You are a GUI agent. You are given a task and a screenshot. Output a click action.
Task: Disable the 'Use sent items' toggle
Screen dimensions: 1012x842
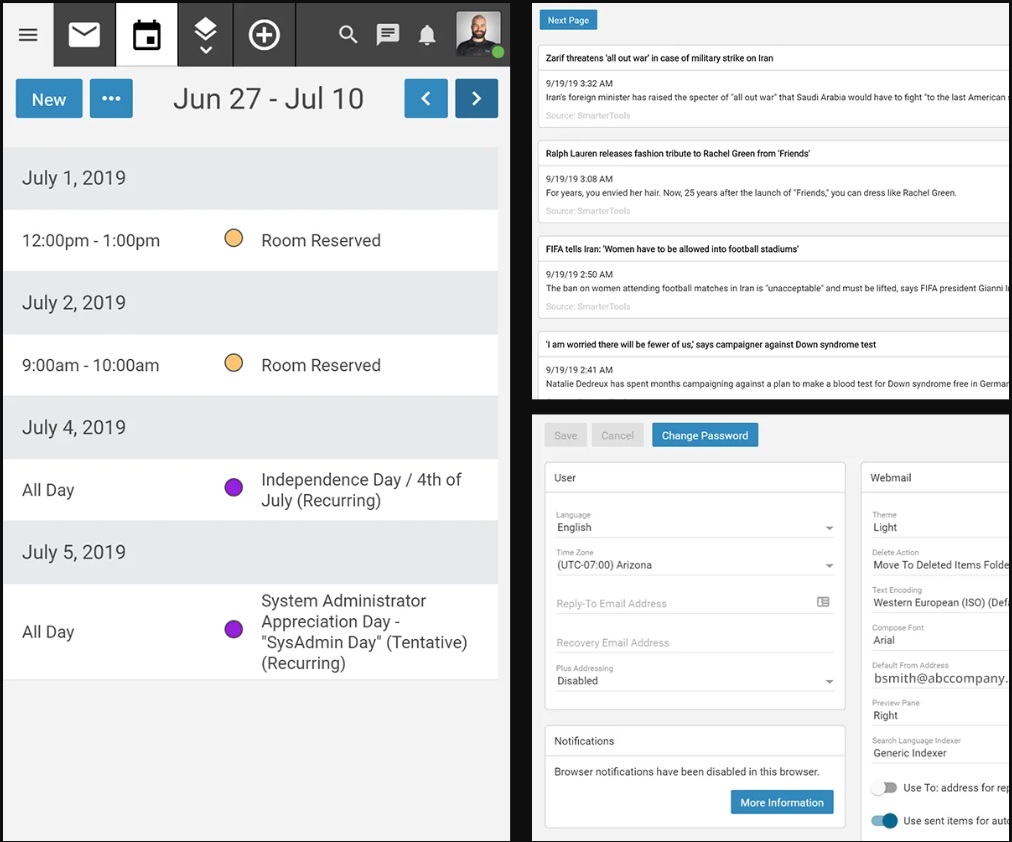(884, 820)
